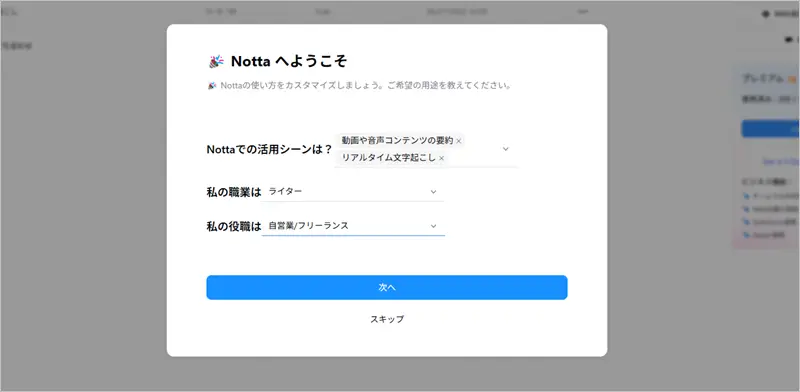Screen dimensions: 800x392
Task: Click the blue 次へ button
Action: coord(387,287)
